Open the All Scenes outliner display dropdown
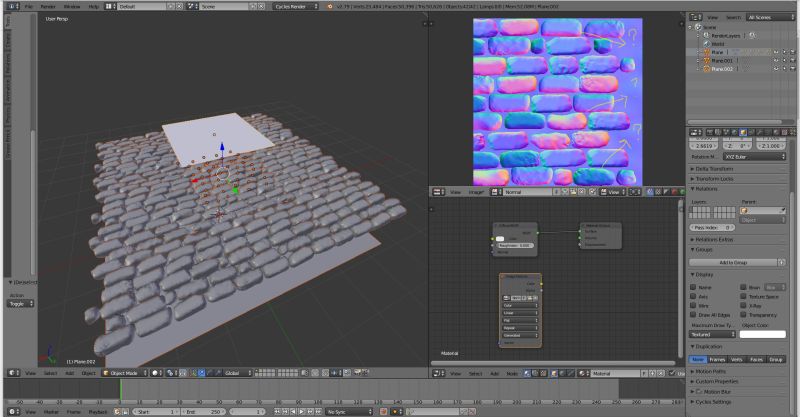This screenshot has width=800, height=417. click(770, 17)
